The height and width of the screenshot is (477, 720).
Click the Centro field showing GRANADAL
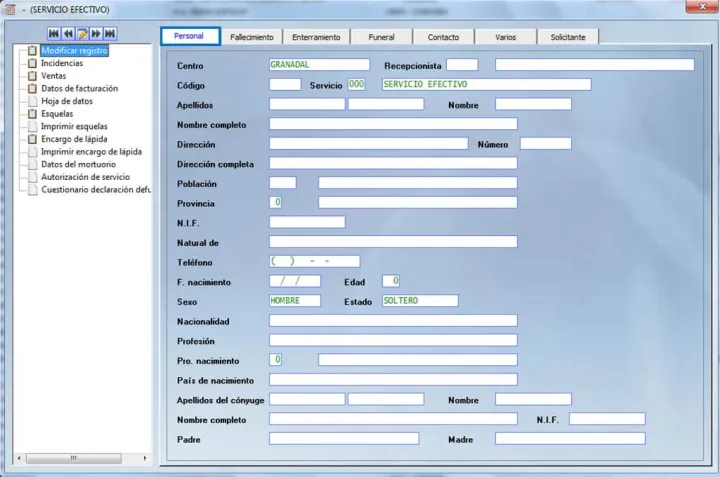[319, 64]
